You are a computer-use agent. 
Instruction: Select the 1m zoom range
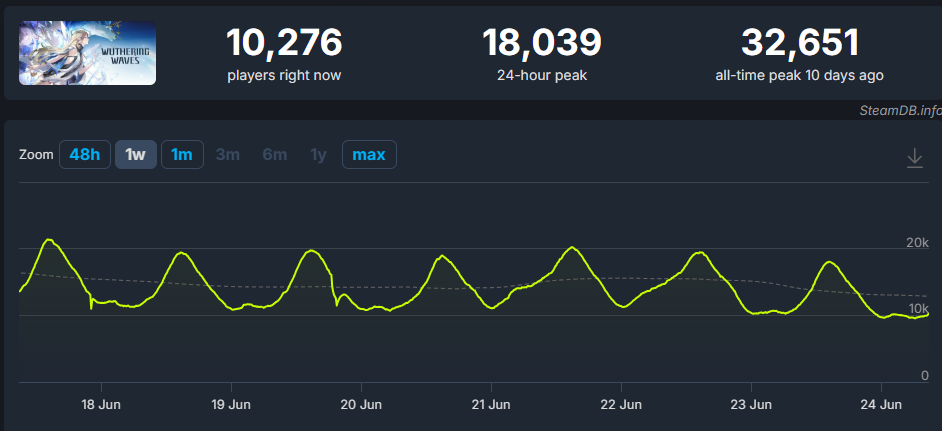tap(182, 154)
